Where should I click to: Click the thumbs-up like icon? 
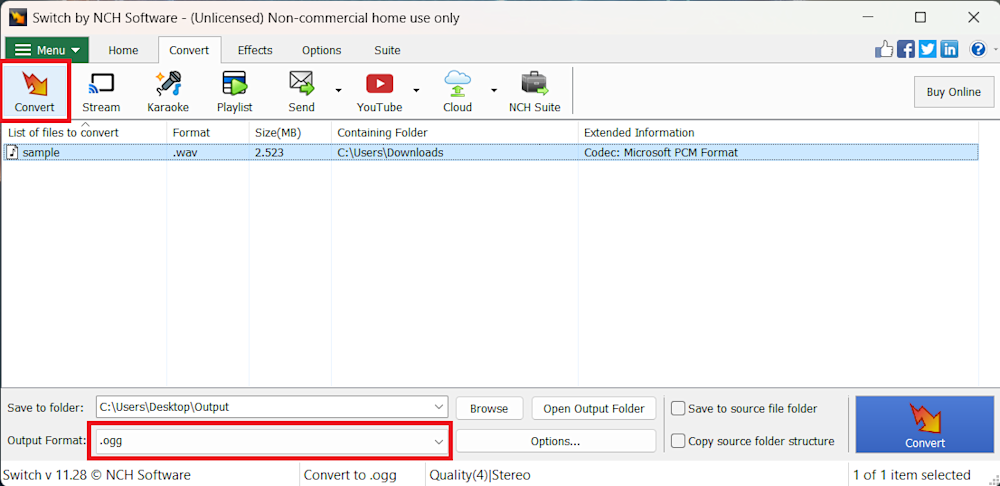point(885,49)
